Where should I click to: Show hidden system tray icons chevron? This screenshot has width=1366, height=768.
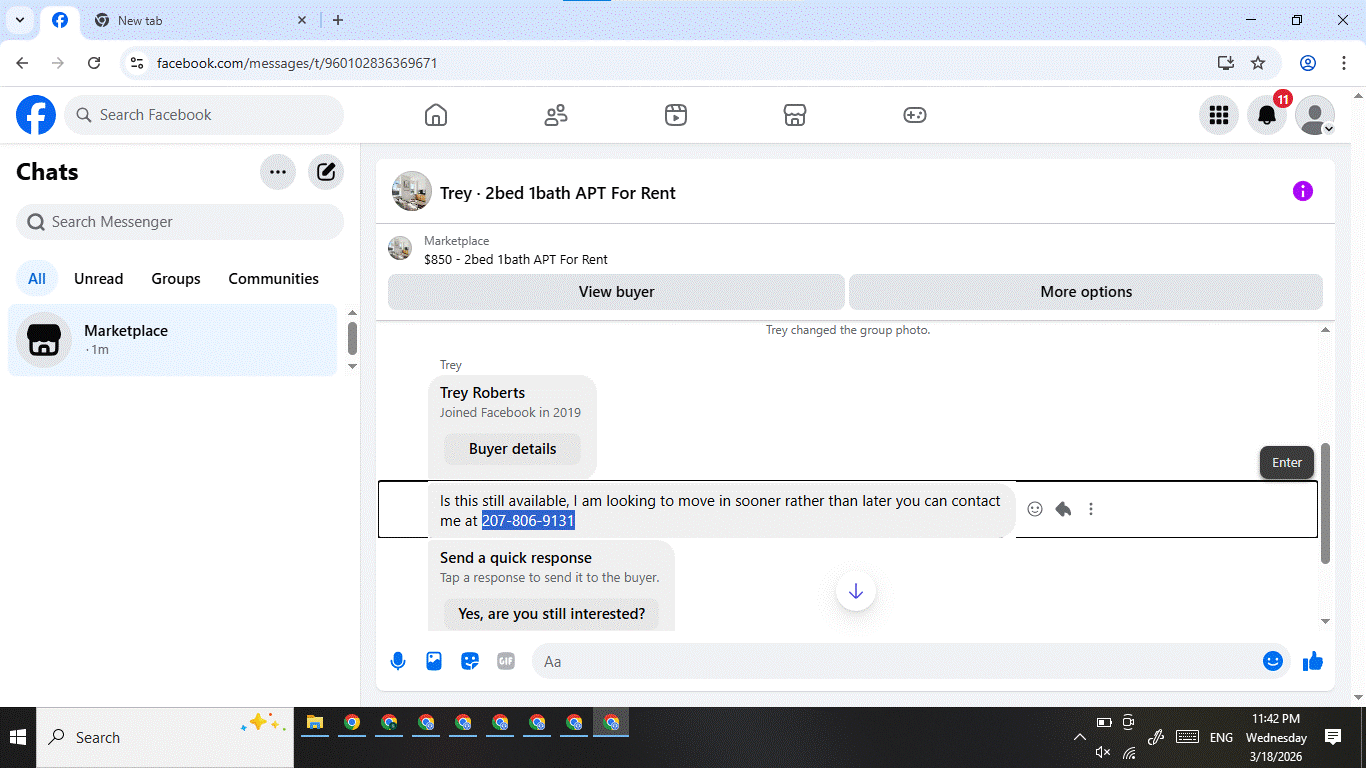pyautogui.click(x=1080, y=738)
